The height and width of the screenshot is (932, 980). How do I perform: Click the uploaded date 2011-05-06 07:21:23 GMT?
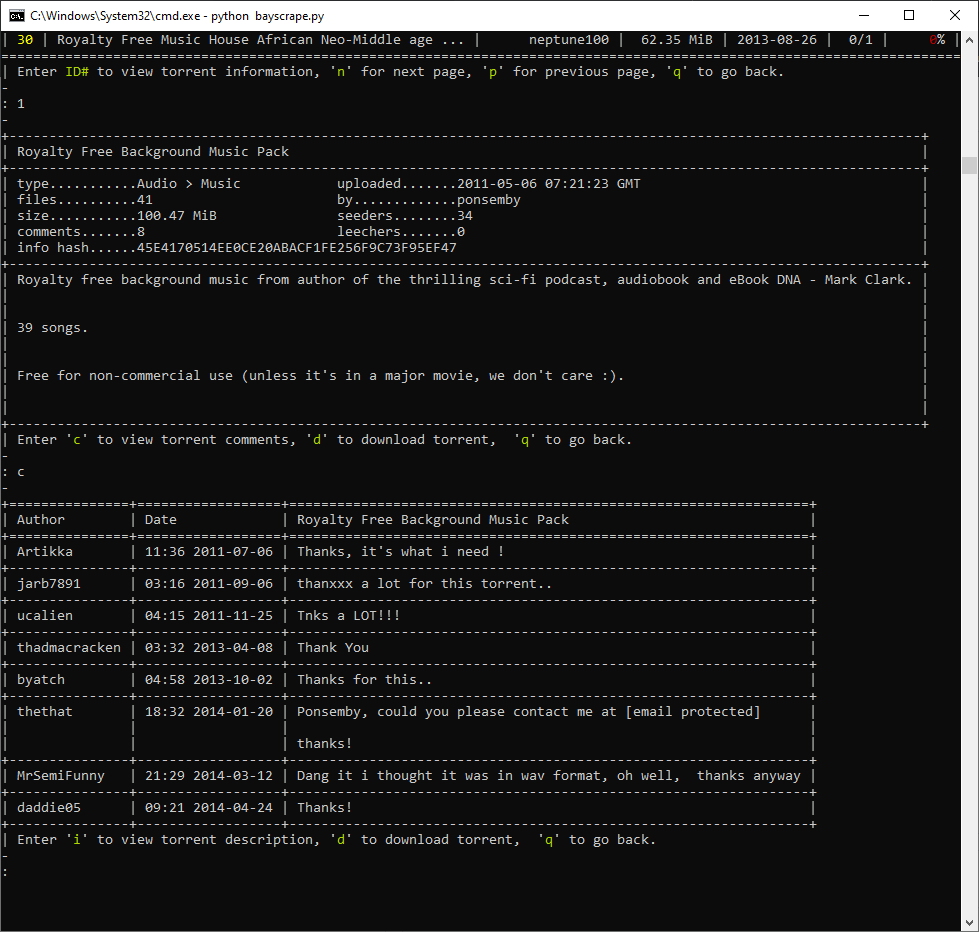549,184
